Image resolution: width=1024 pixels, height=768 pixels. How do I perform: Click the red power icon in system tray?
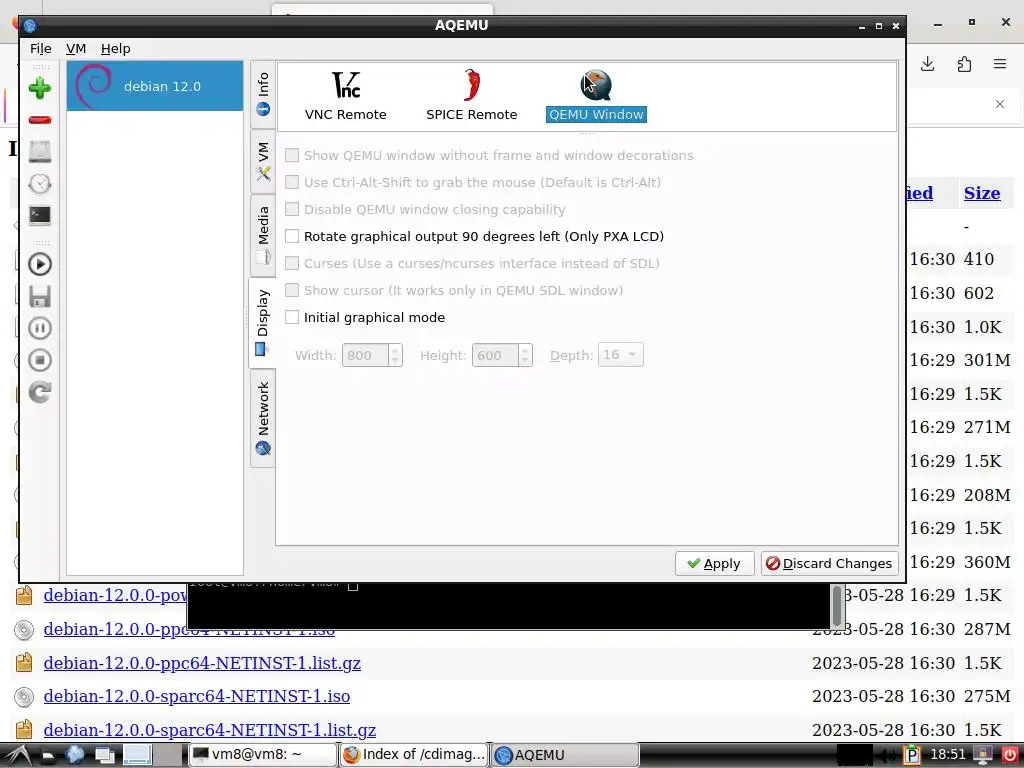[1010, 755]
